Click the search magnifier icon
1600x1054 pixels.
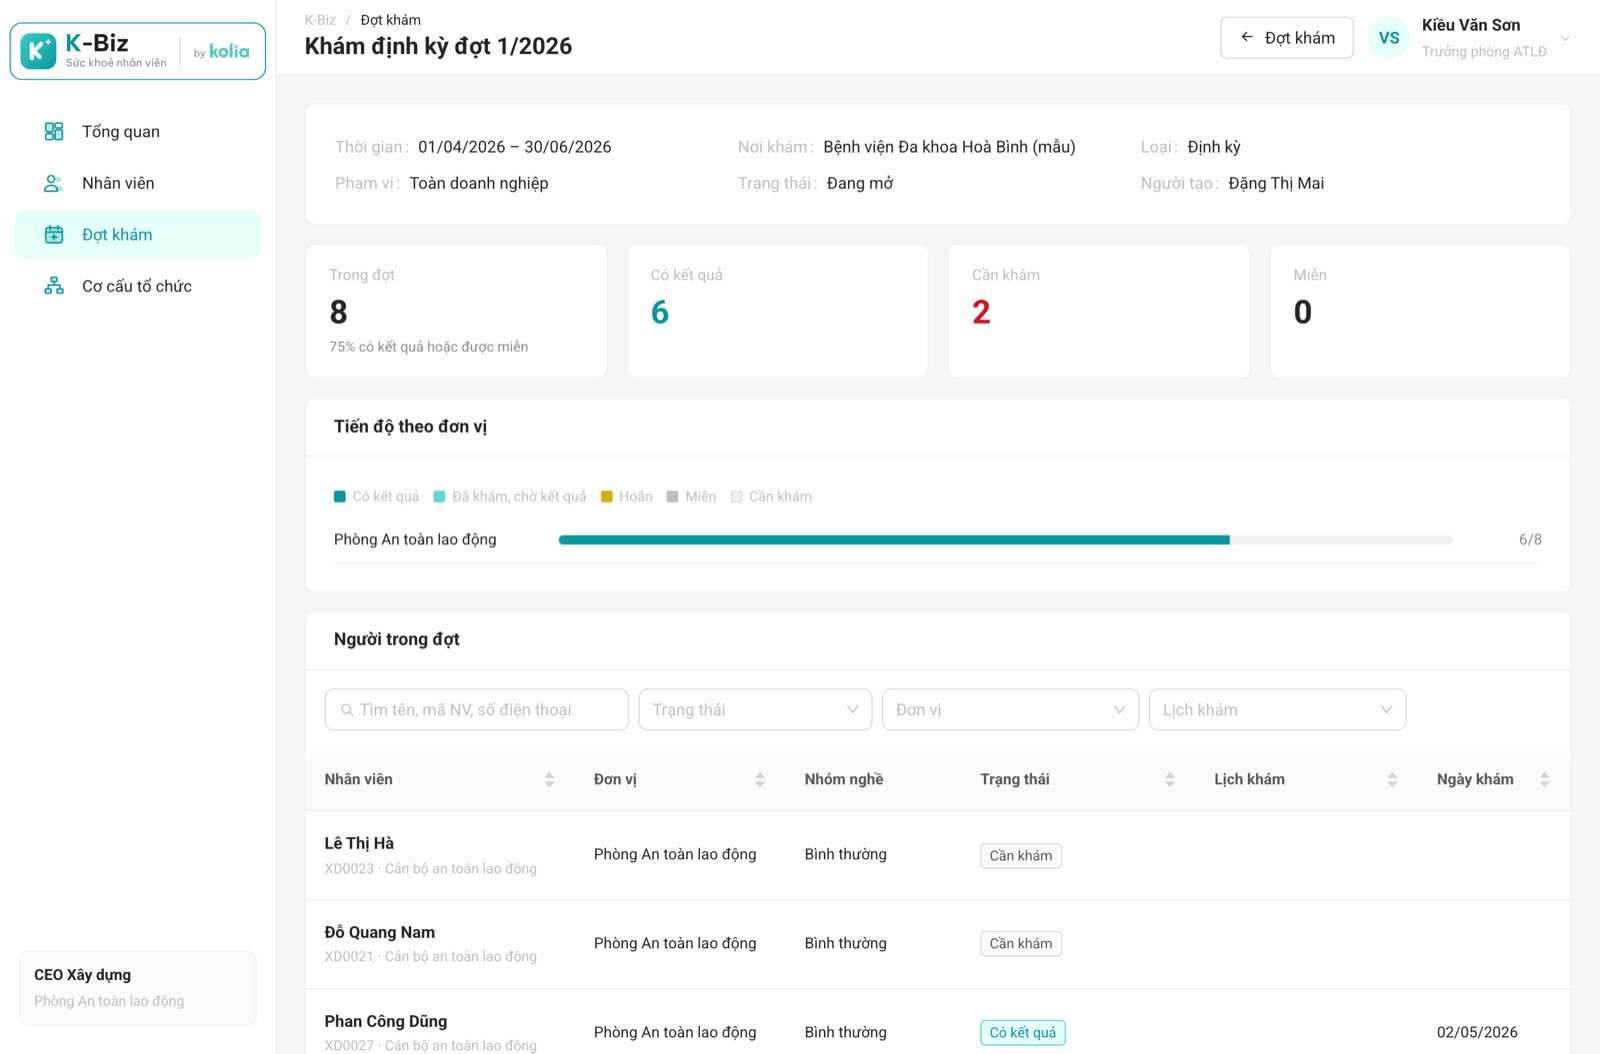pos(347,710)
